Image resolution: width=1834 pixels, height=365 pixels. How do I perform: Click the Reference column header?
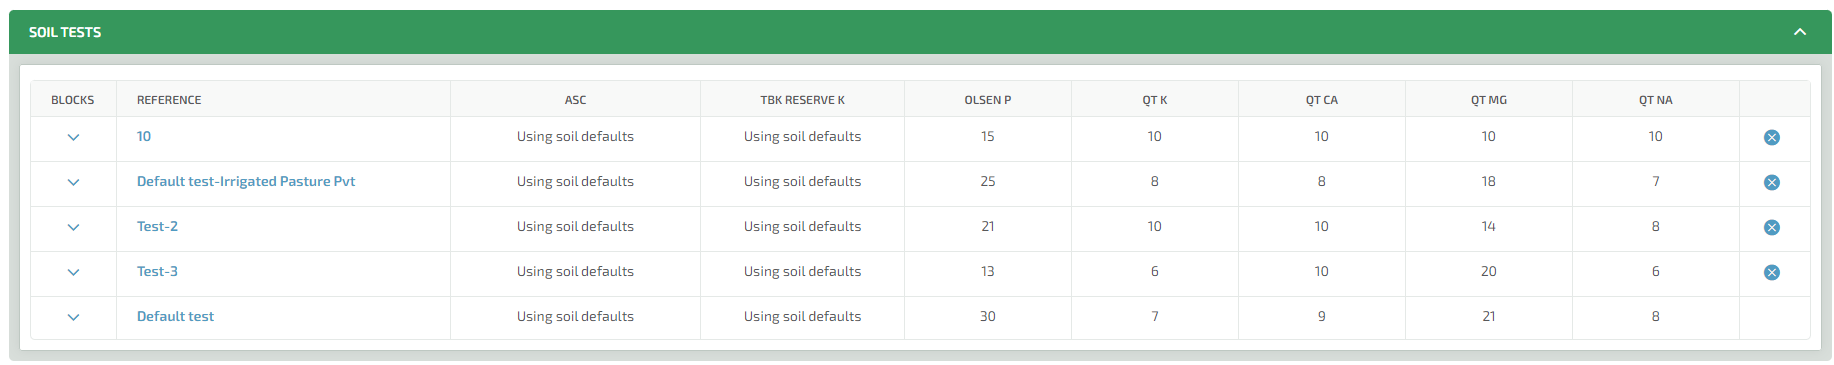click(169, 100)
